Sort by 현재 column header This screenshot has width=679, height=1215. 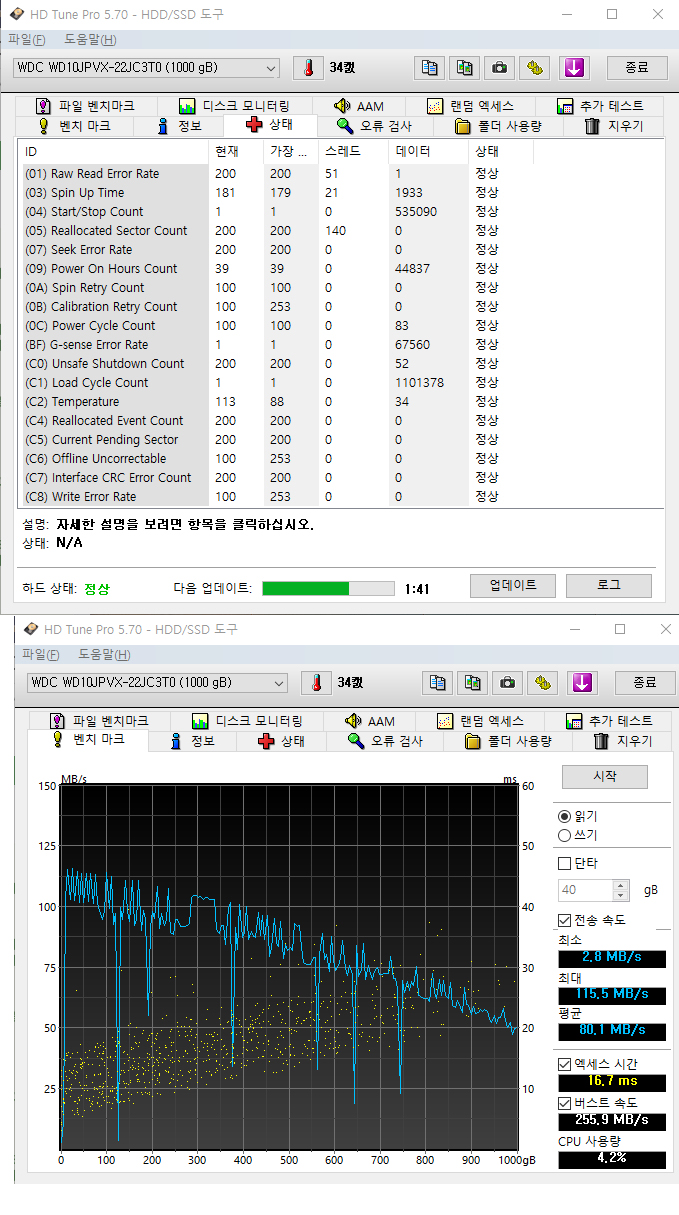click(x=236, y=152)
